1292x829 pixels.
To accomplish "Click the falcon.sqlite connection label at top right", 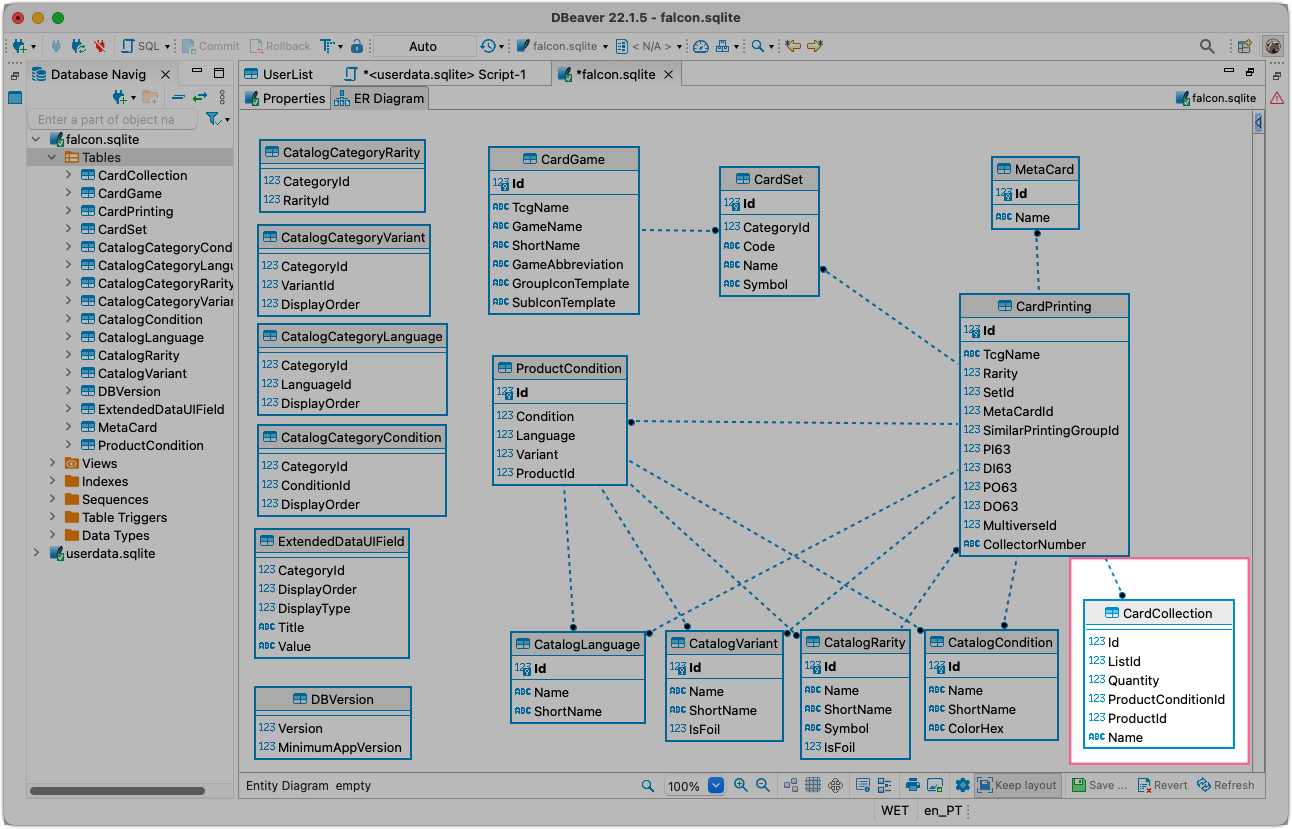I will point(1216,98).
